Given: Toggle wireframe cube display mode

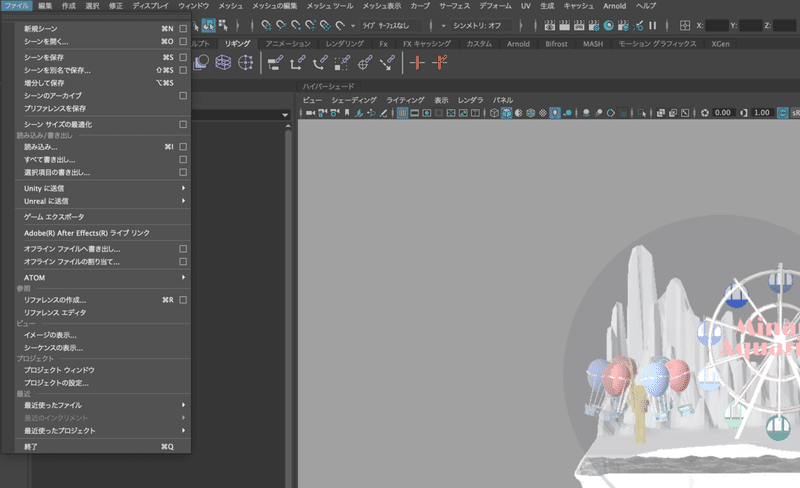Looking at the screenshot, I should pos(494,113).
